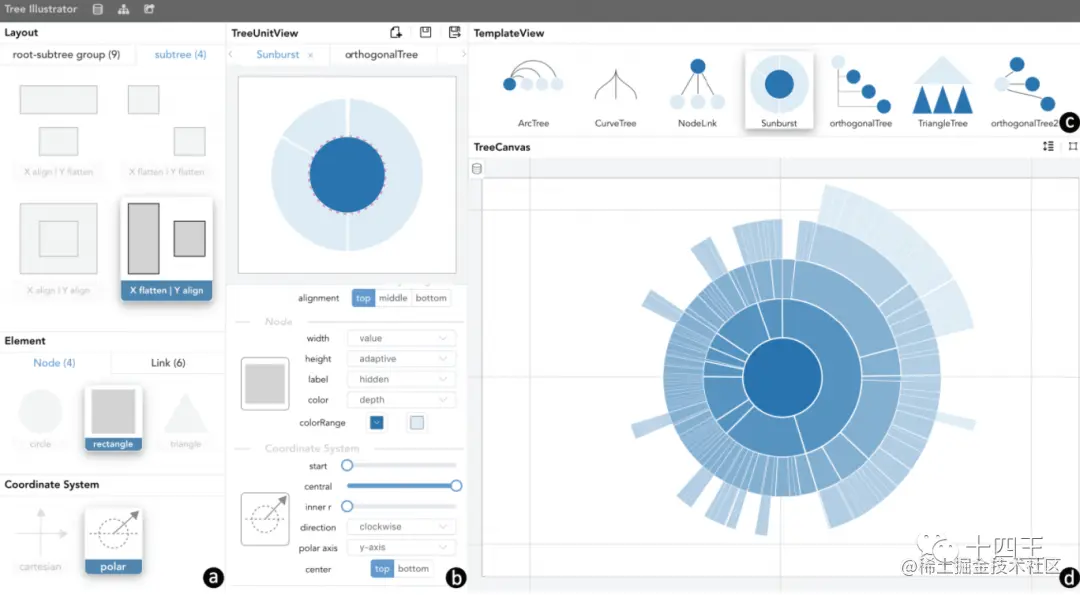Click the central slider handle
Viewport: 1080px width, 595px height.
click(456, 486)
